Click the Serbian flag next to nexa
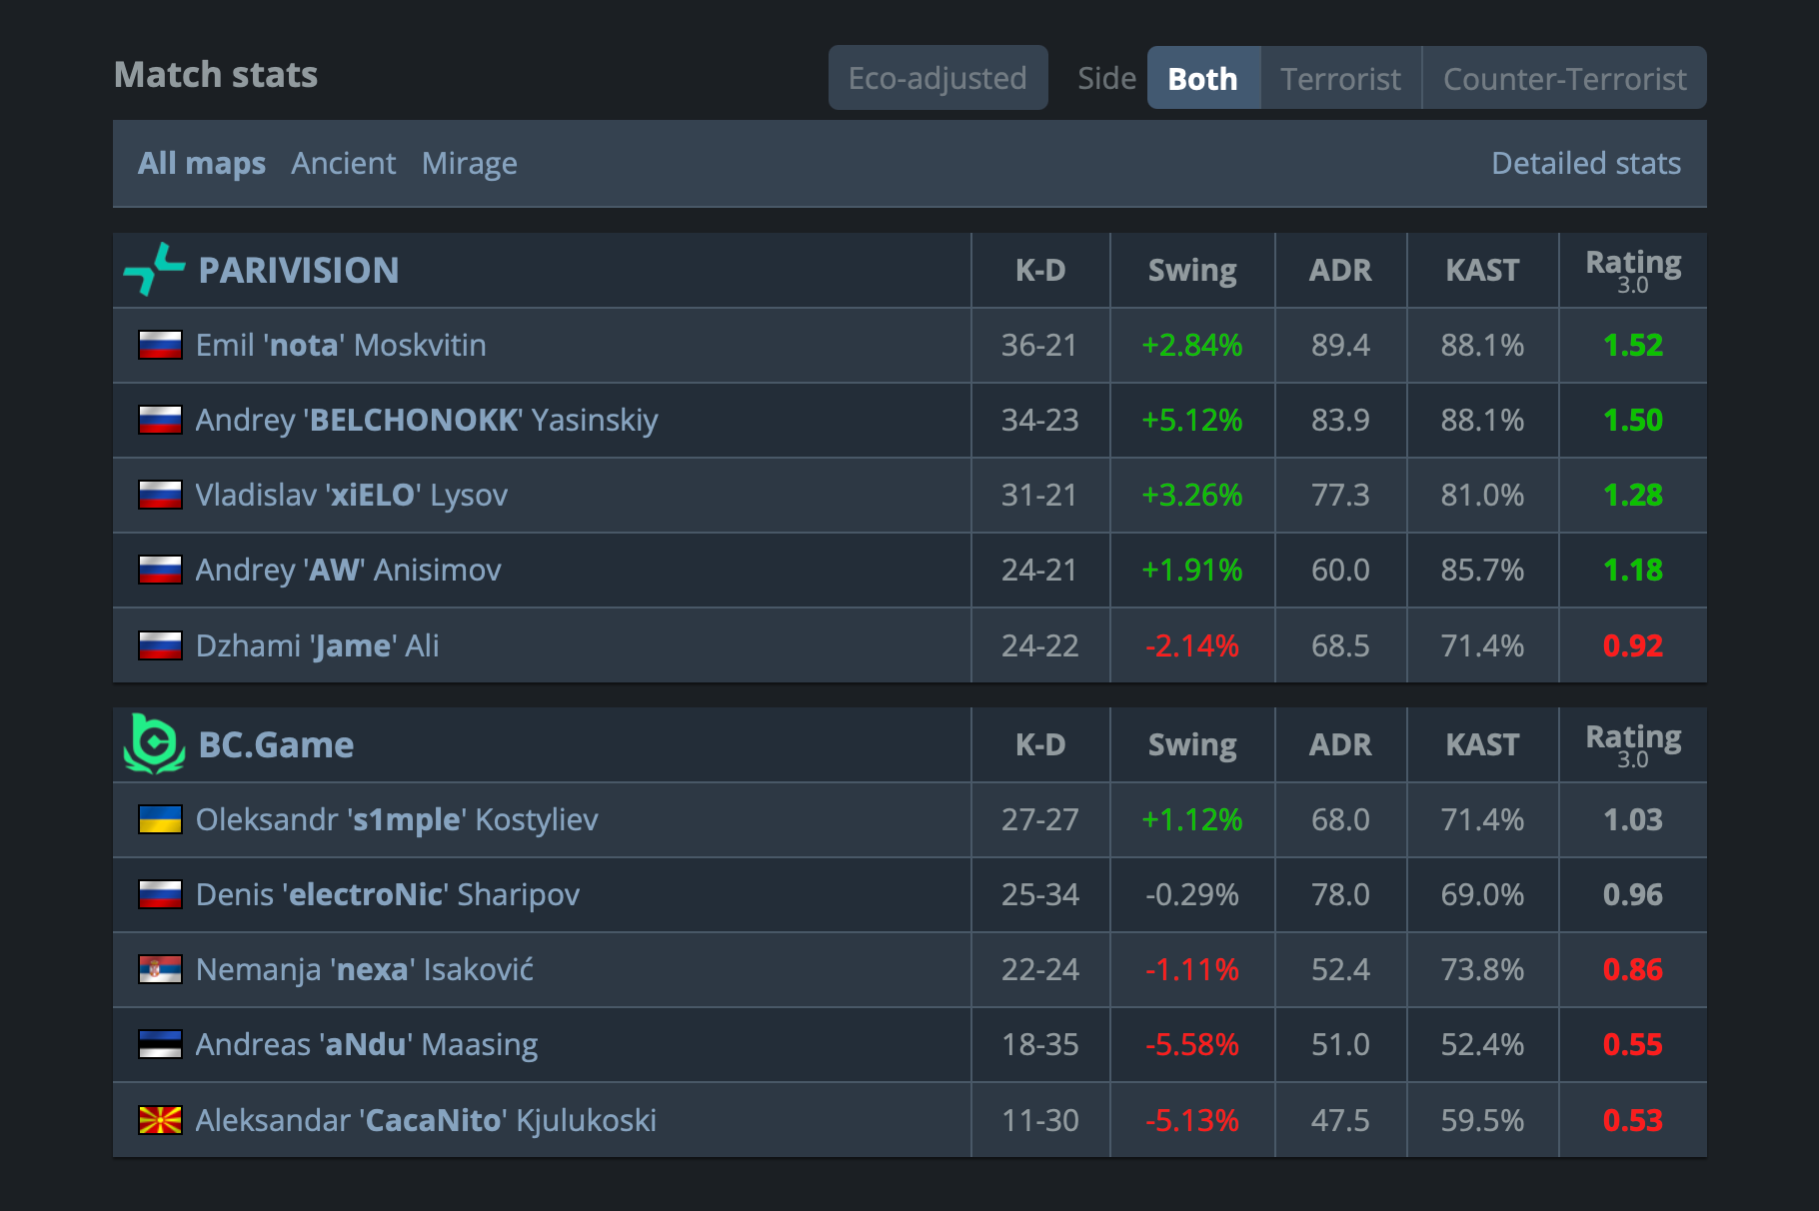The image size is (1819, 1211). [160, 969]
